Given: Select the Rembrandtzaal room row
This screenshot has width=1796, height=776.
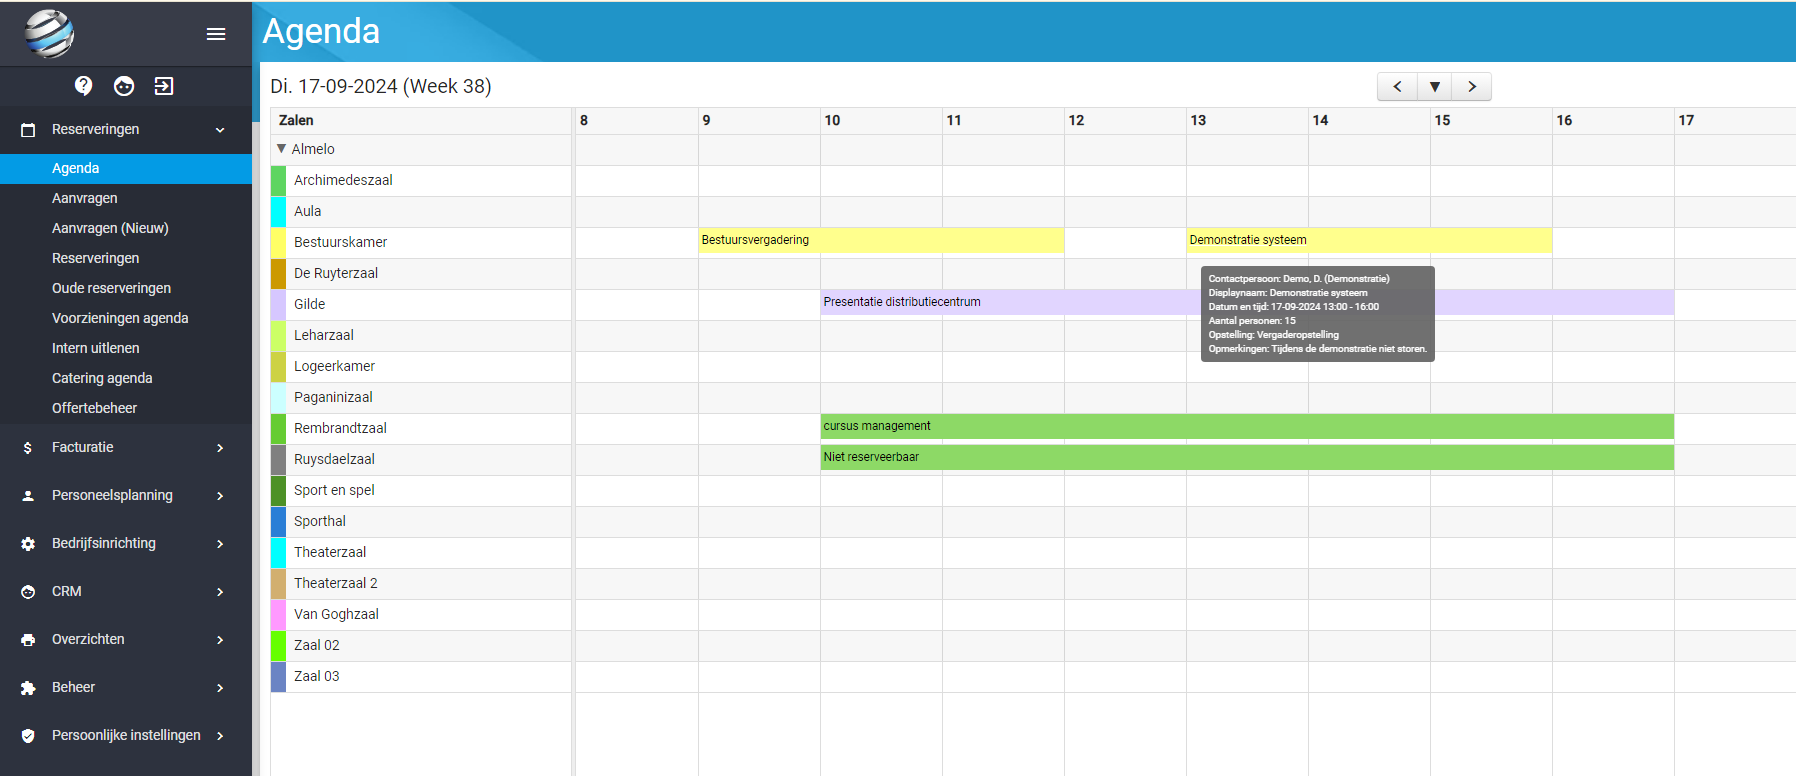Looking at the screenshot, I should tap(421, 429).
